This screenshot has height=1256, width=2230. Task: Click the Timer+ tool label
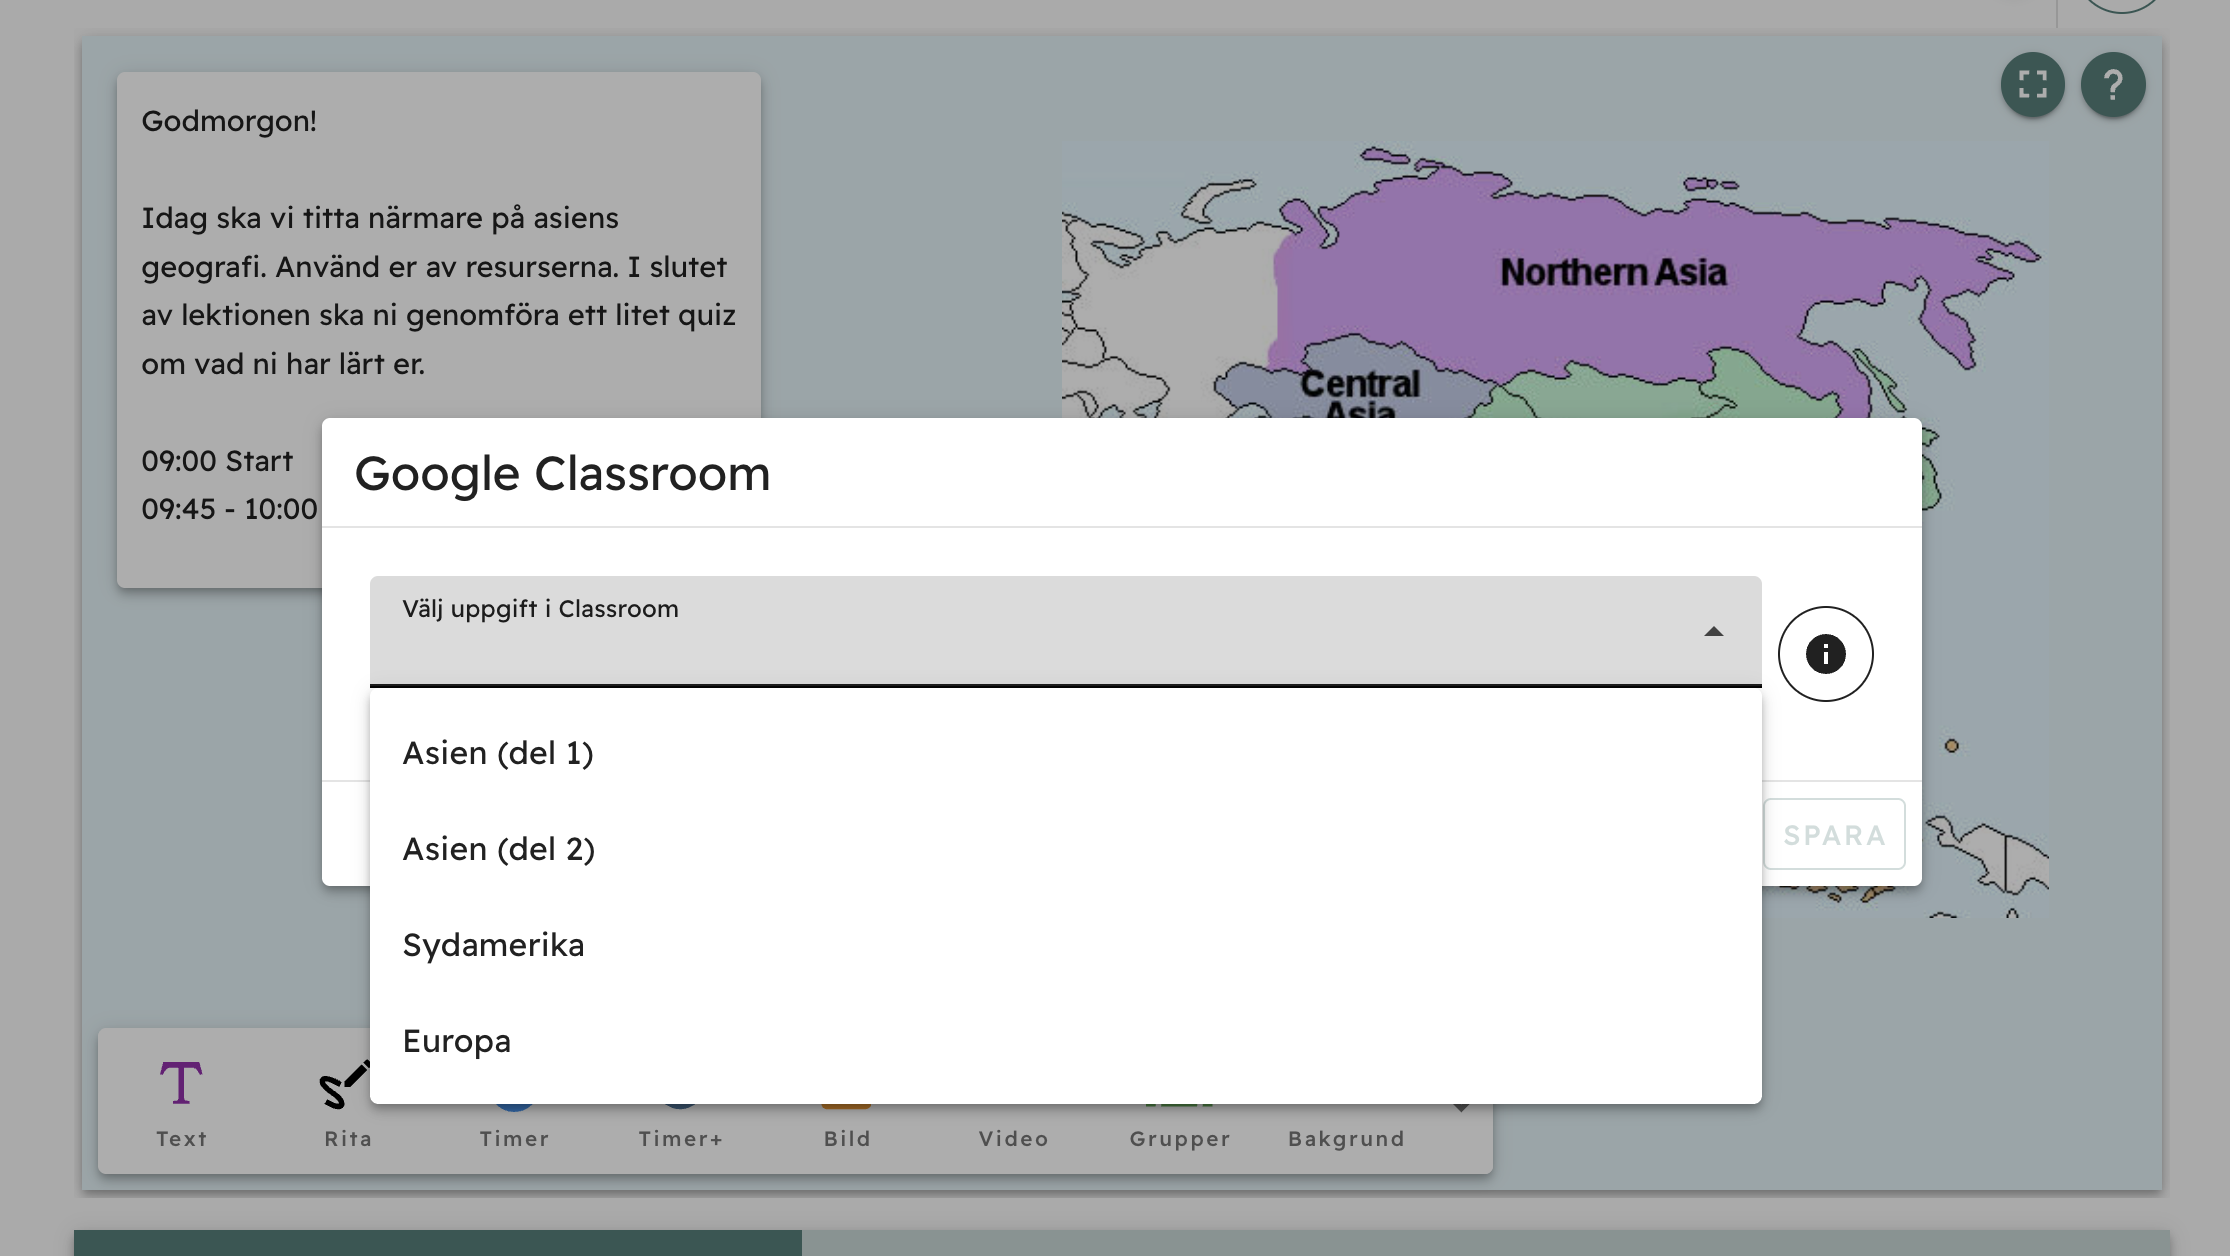coord(680,1139)
